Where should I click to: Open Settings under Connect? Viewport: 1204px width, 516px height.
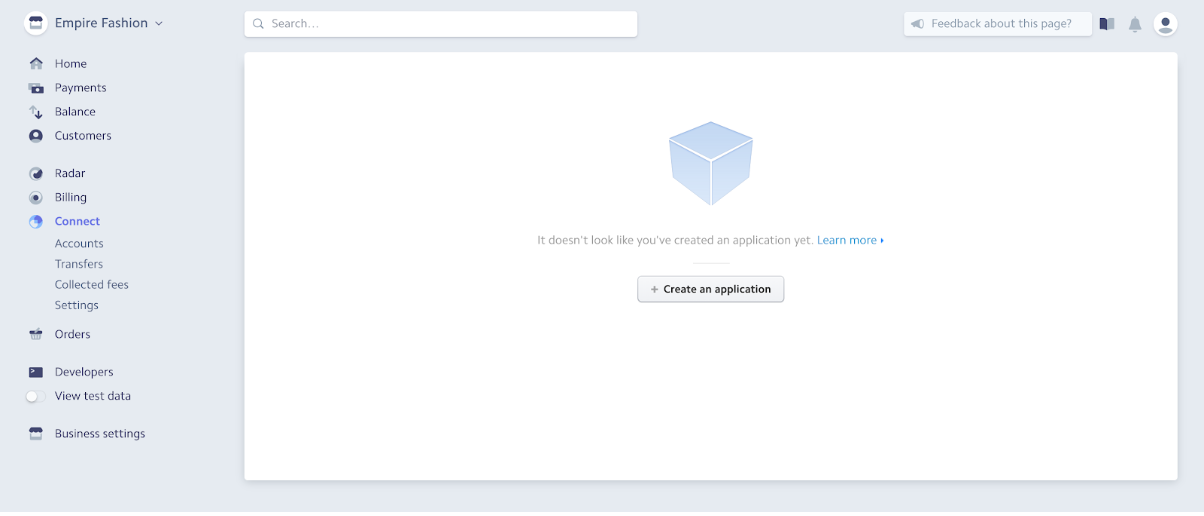[x=77, y=306]
